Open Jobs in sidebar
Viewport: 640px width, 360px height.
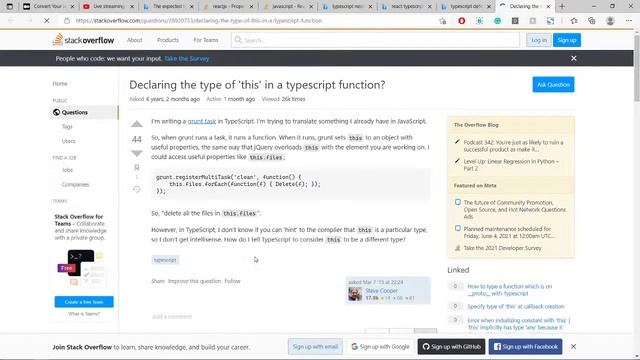pos(67,170)
